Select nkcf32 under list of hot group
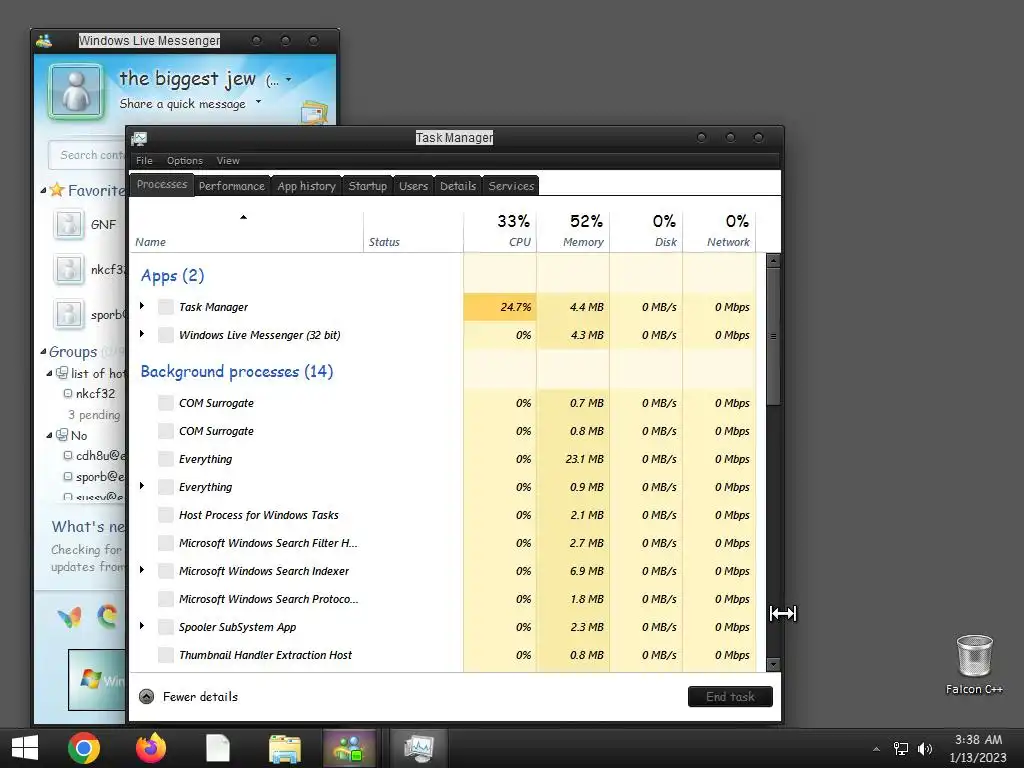 coord(95,394)
